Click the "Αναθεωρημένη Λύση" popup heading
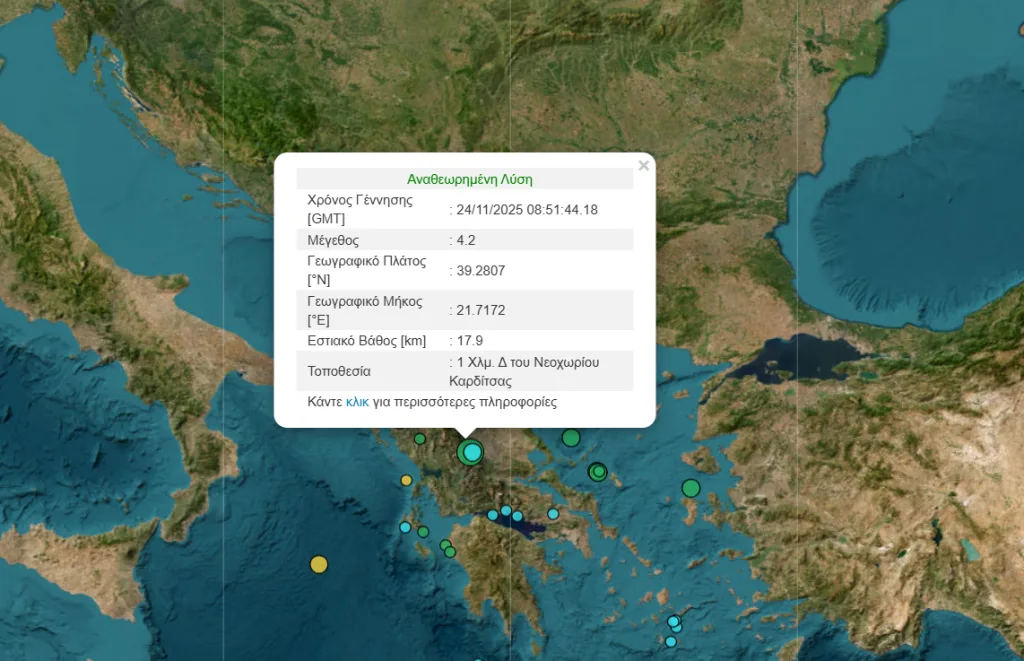 point(469,179)
